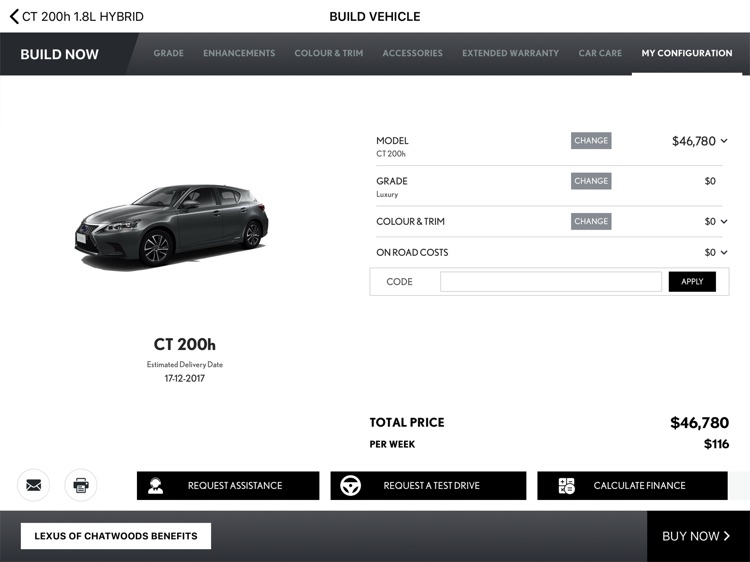Click the Buy Now button

[x=696, y=536]
